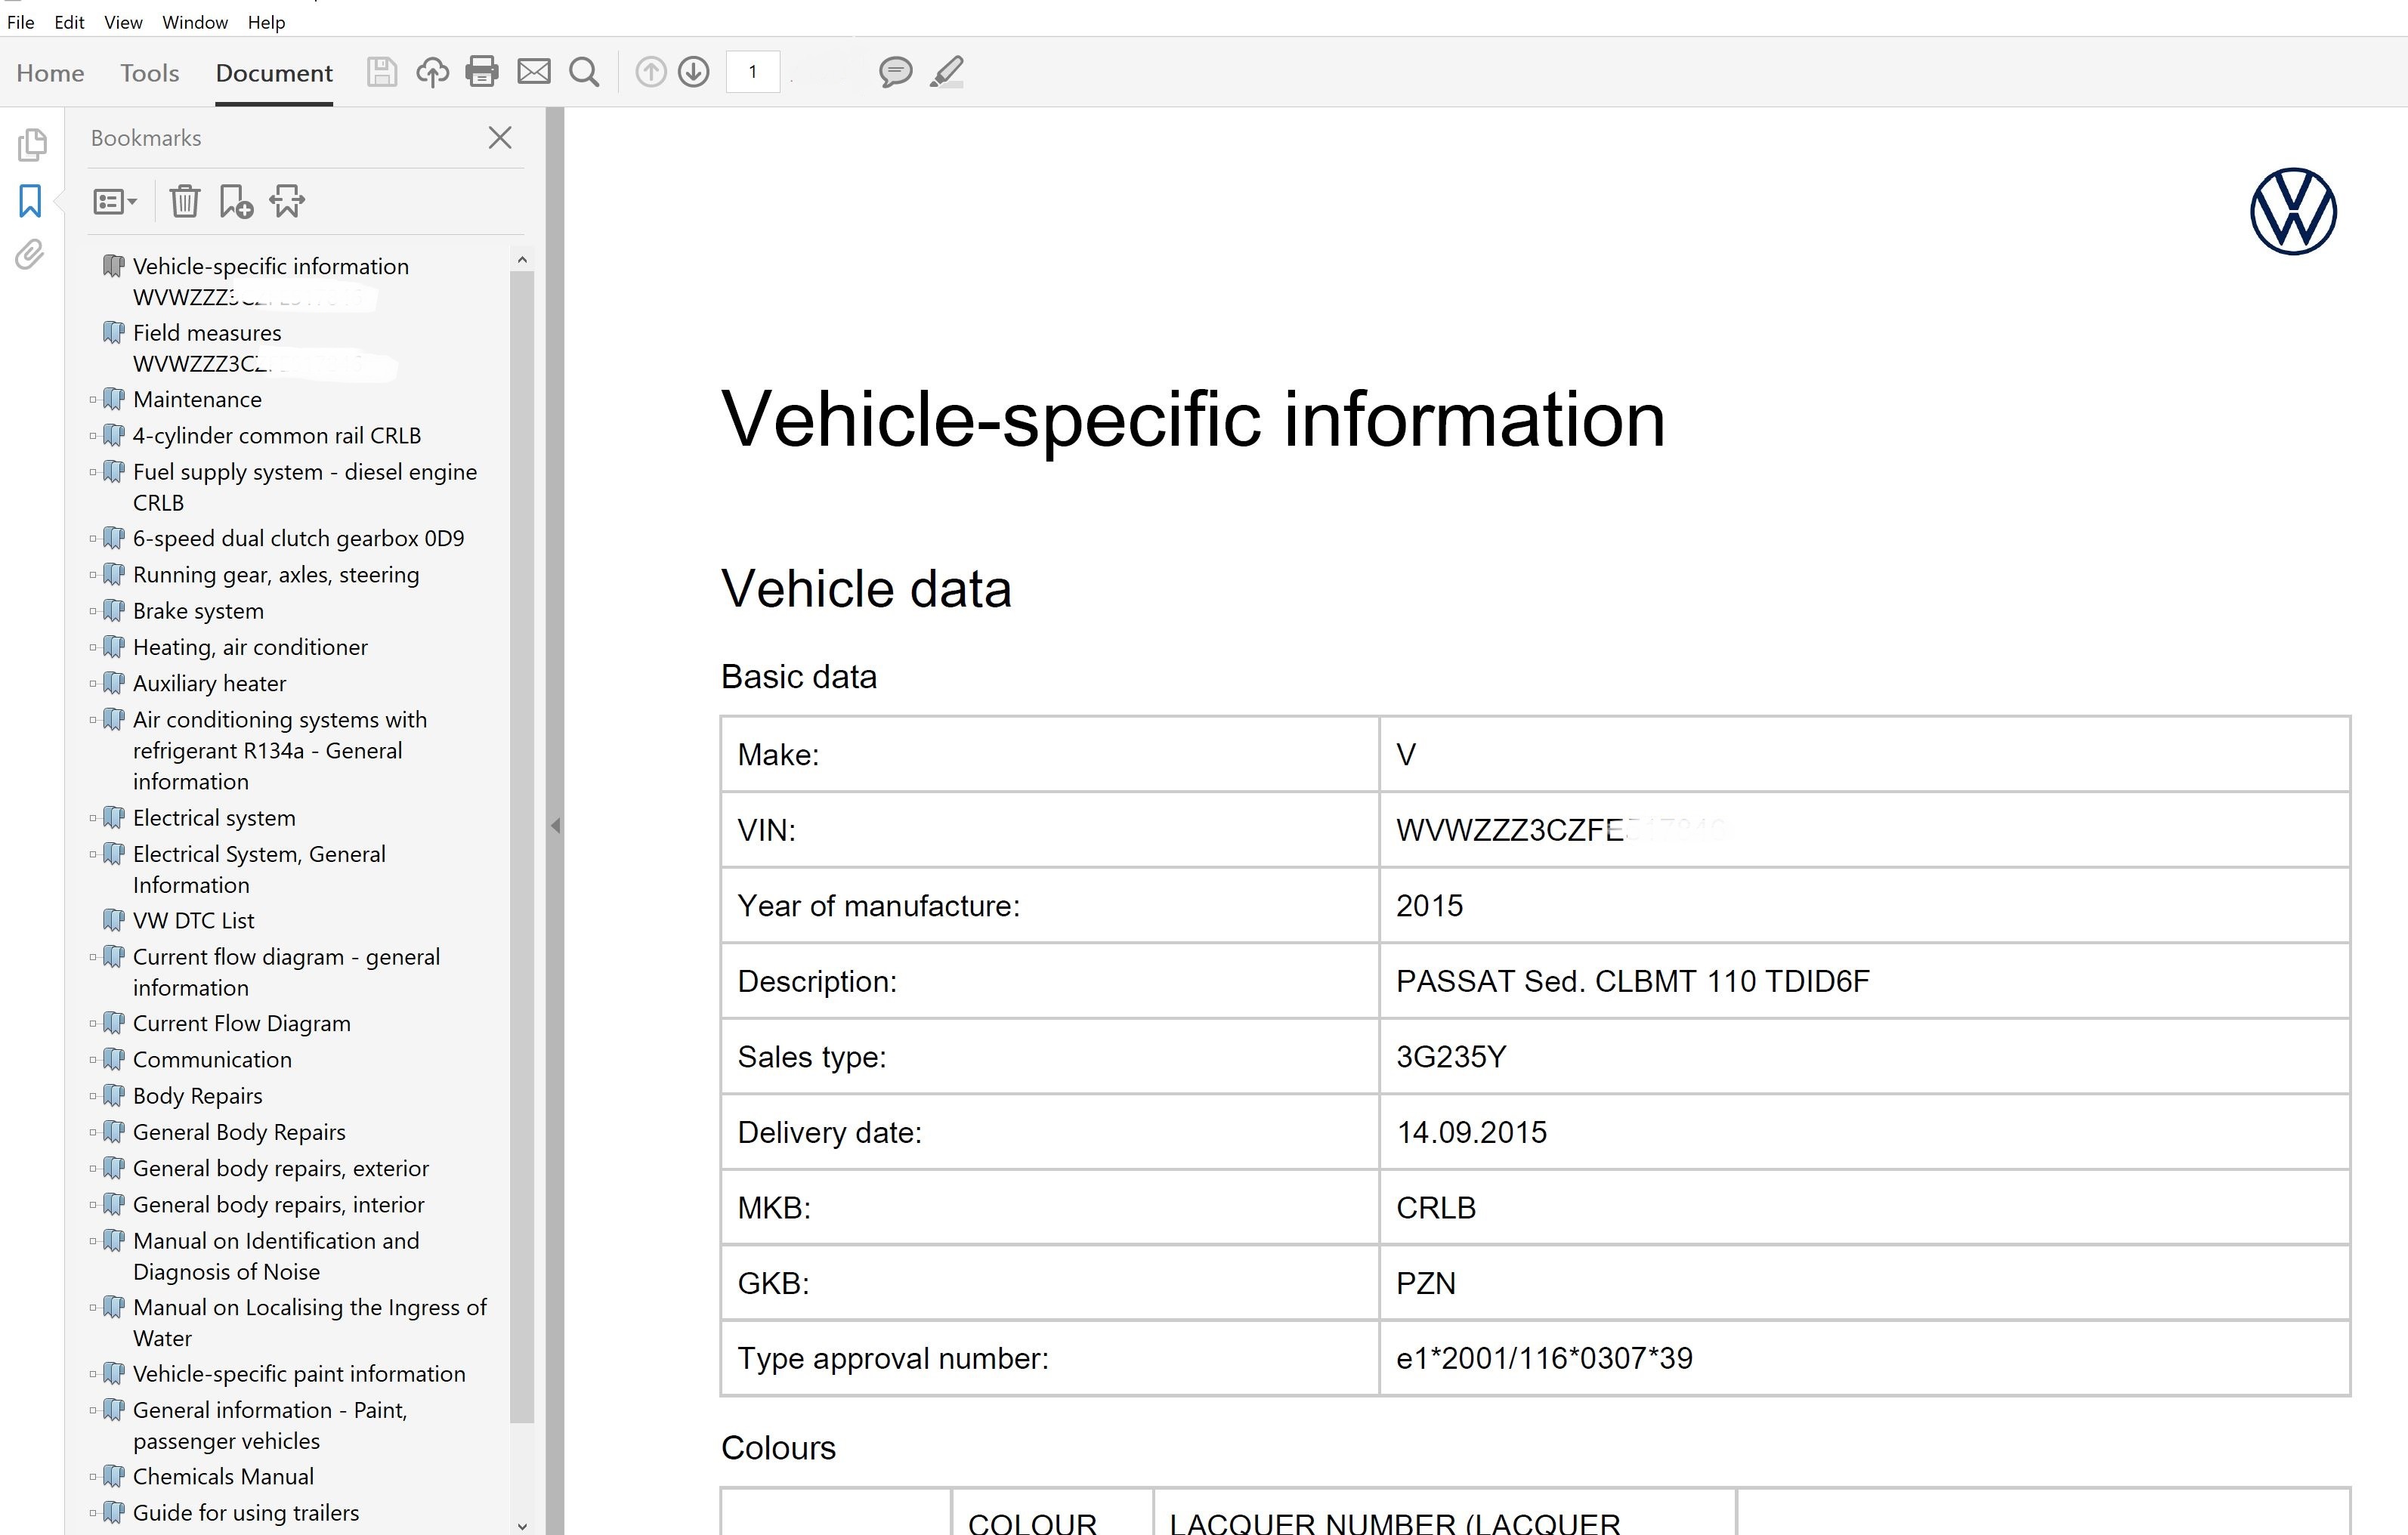
Task: Click the comment speech bubble icon
Action: pyautogui.click(x=895, y=72)
